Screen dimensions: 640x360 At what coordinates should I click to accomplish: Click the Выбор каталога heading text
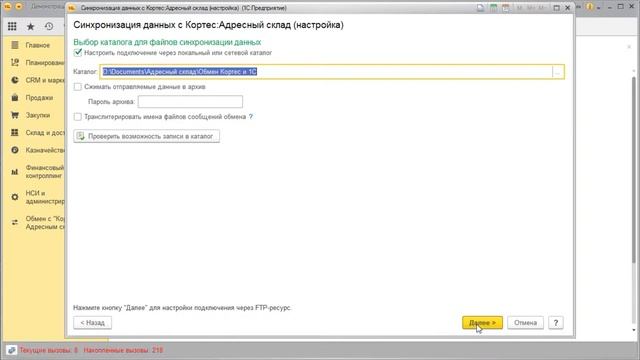pos(167,42)
